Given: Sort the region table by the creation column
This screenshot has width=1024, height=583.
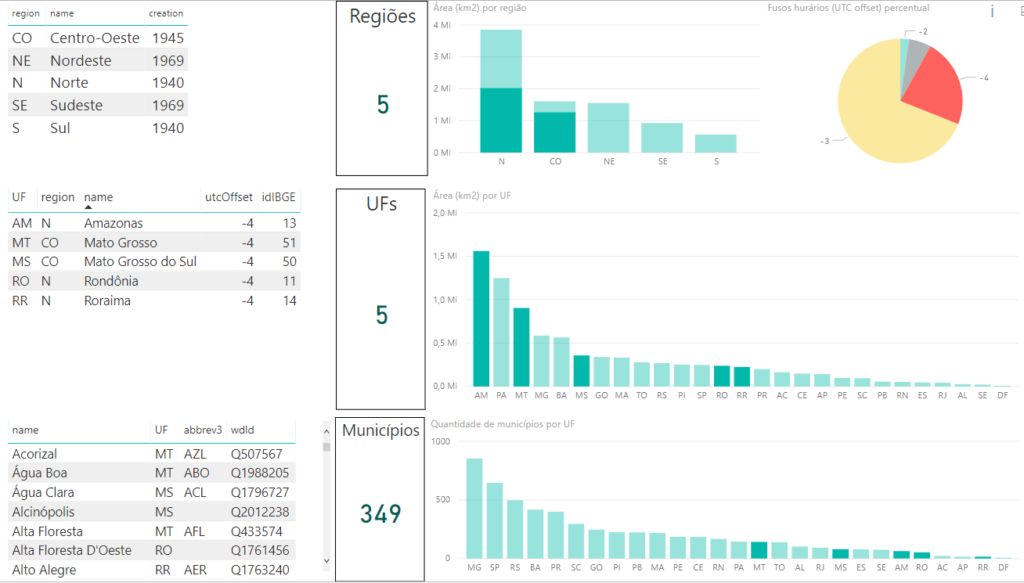Looking at the screenshot, I should tap(165, 14).
